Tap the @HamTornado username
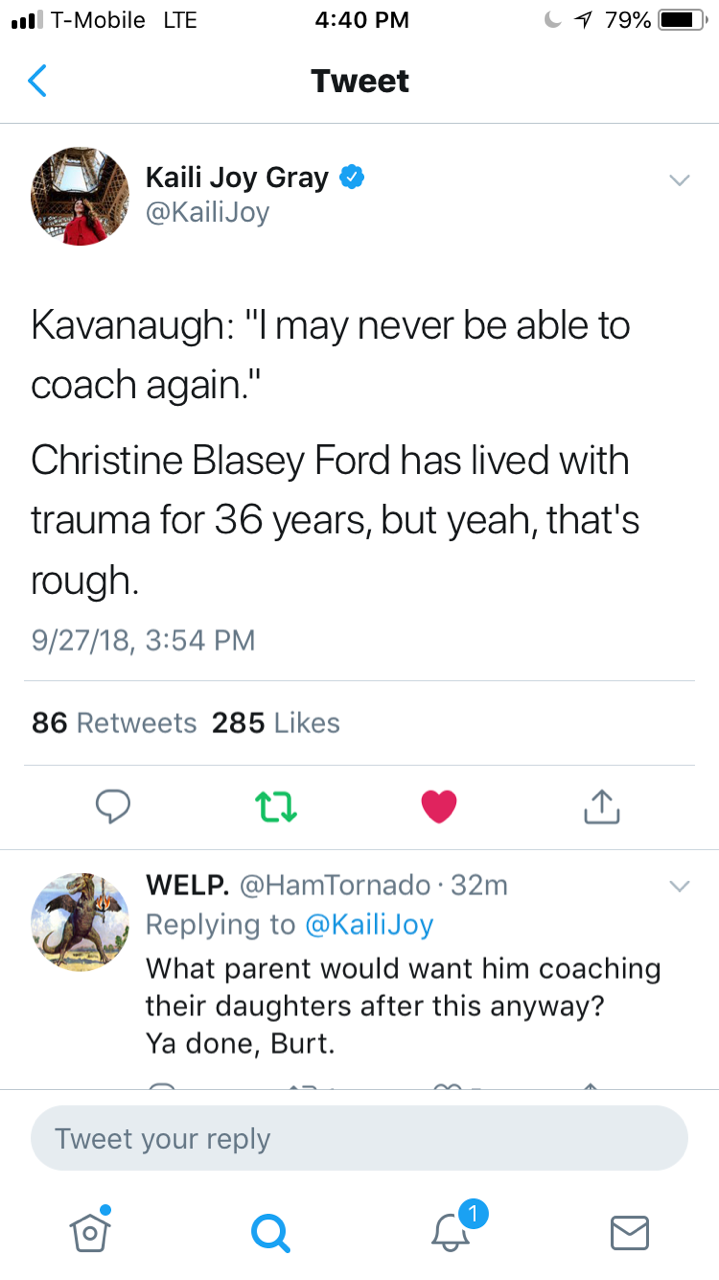The image size is (719, 1280). coord(334,885)
